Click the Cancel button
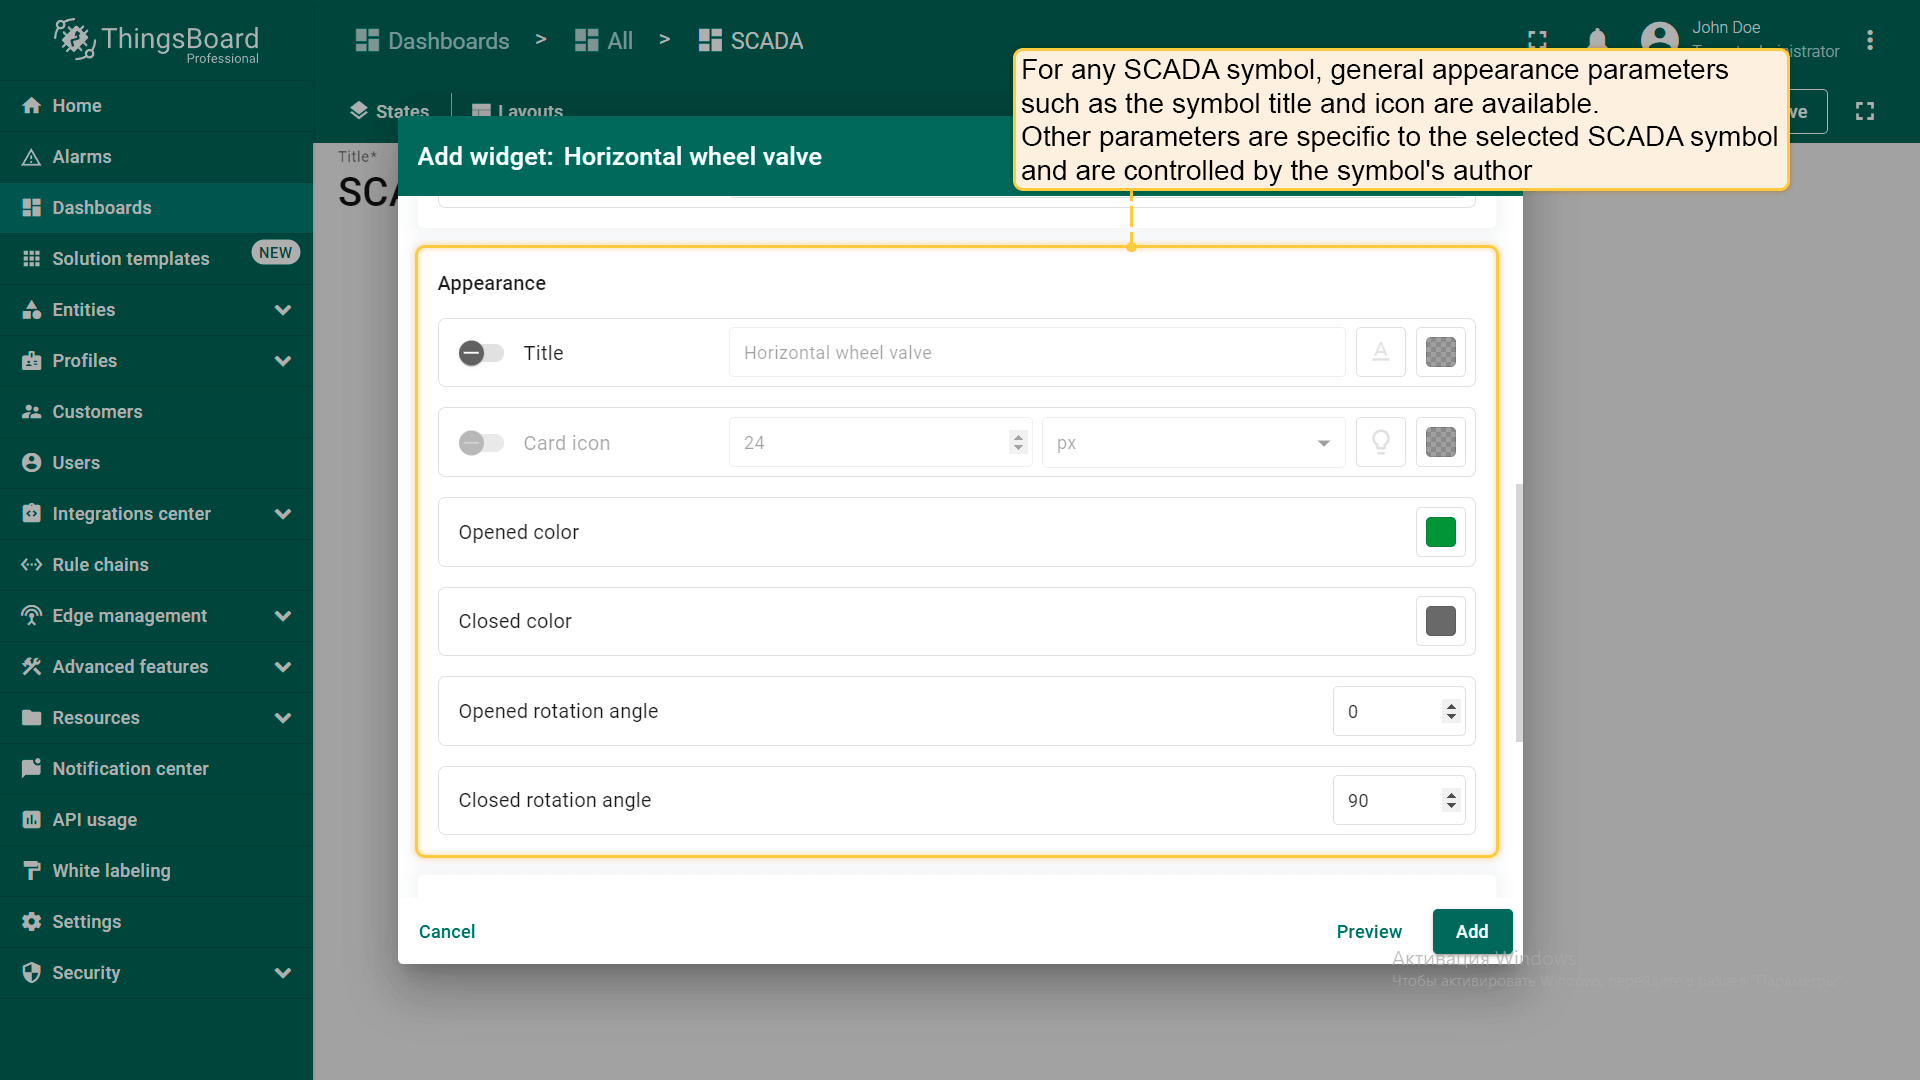1920x1080 pixels. coord(447,931)
